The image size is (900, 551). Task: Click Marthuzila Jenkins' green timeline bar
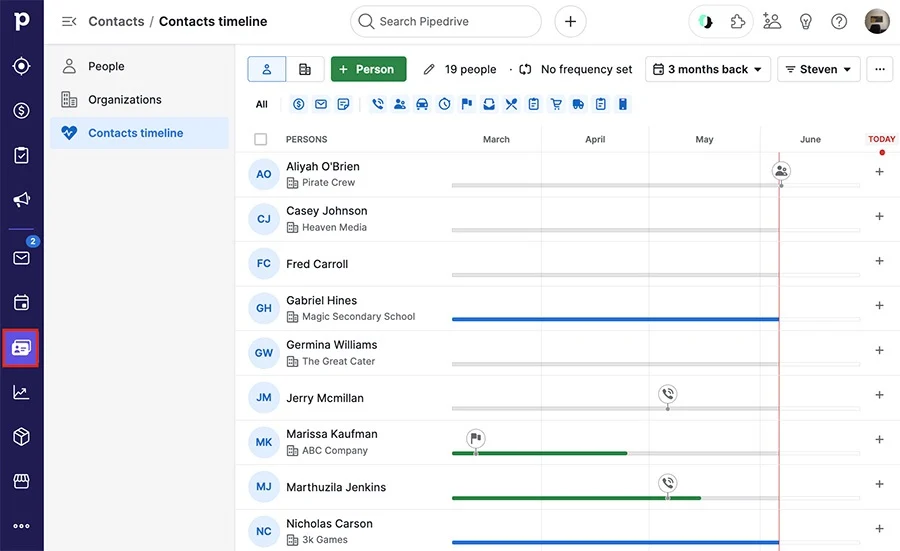(x=576, y=498)
